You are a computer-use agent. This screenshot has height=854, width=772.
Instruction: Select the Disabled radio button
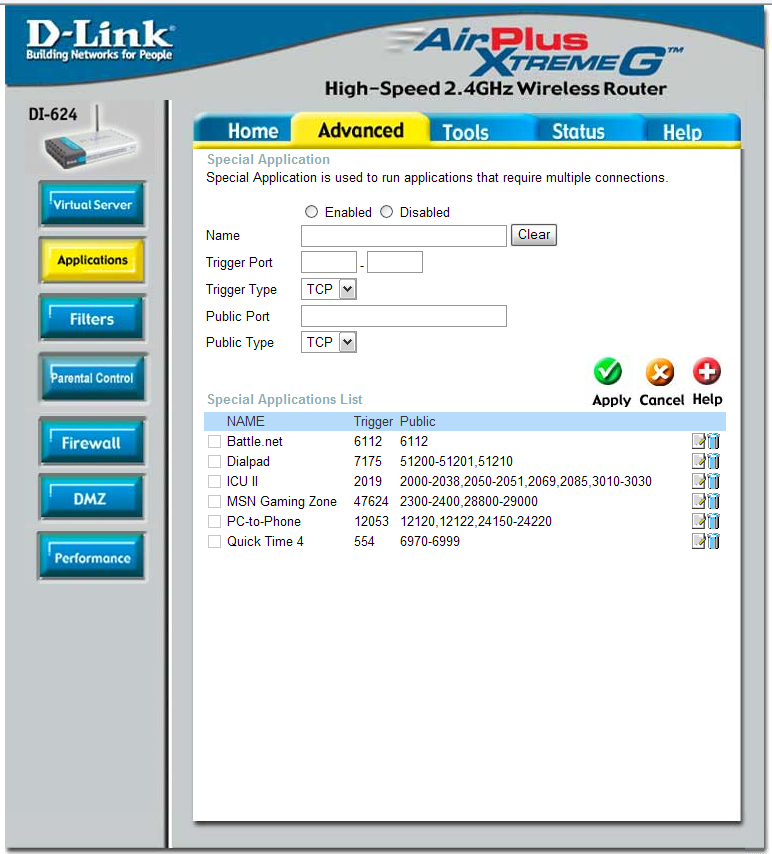tap(386, 212)
